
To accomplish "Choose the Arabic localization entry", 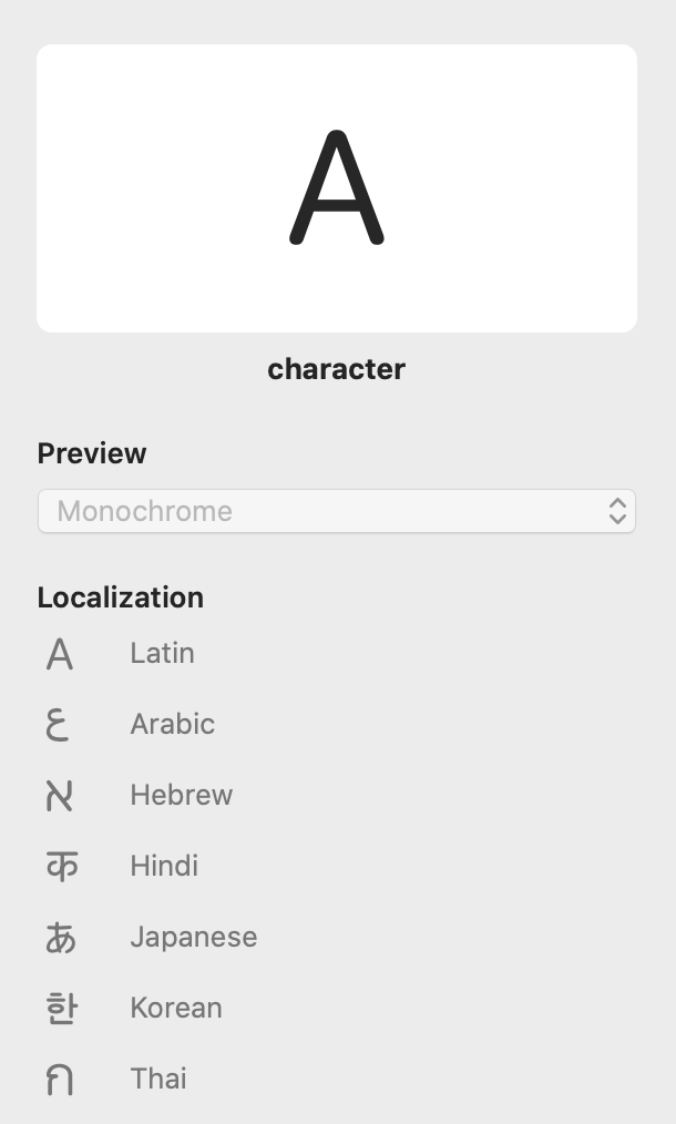I will click(172, 725).
